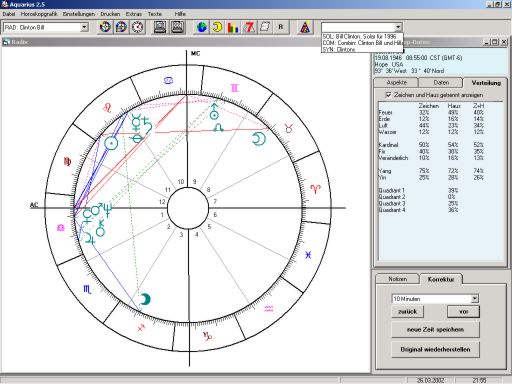This screenshot has height=384, width=512.
Task: Collapse the open comparison chart dropdown arrow
Action: (398, 27)
